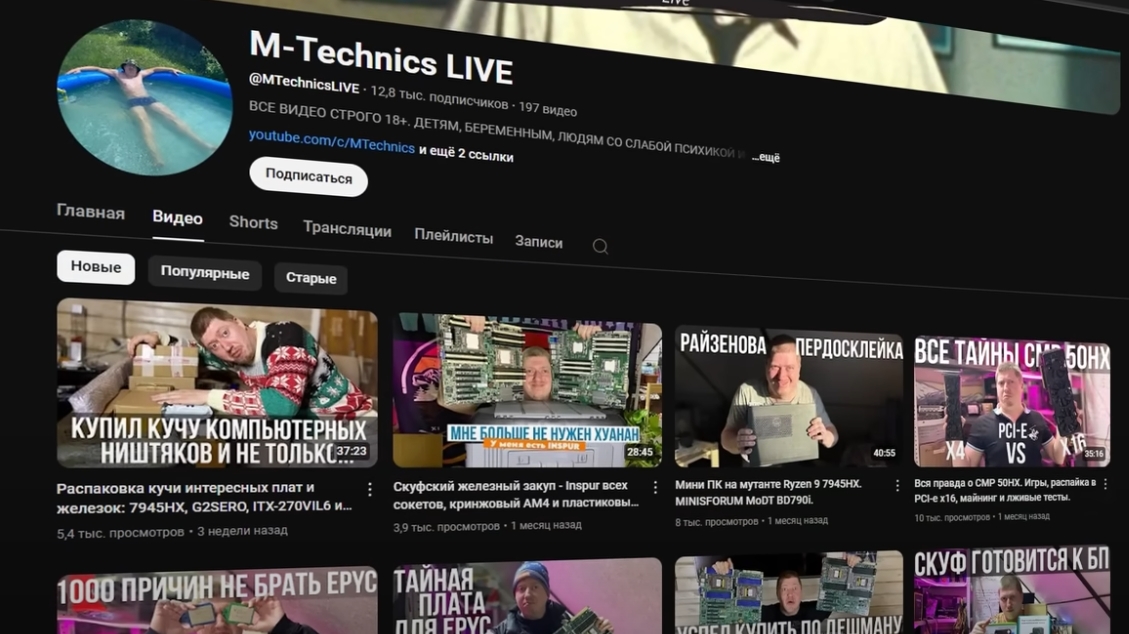
Task: Open the 1000 ПРИЧИН НЕ БРАТЬ EPYC thumbnail
Action: pos(217,601)
